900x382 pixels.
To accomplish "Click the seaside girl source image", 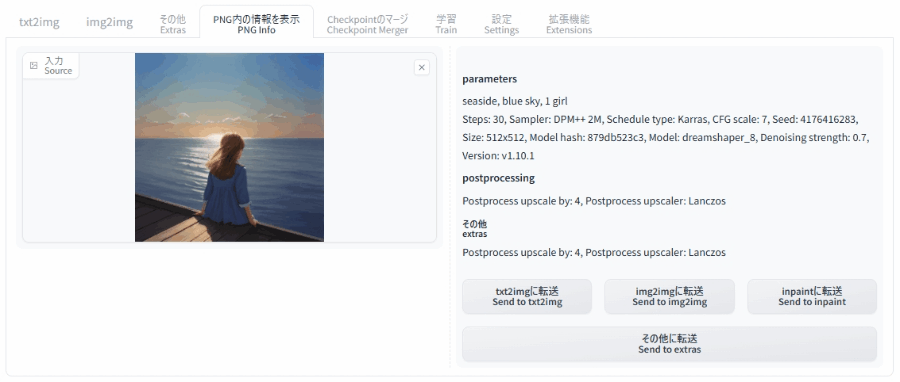I will [230, 147].
